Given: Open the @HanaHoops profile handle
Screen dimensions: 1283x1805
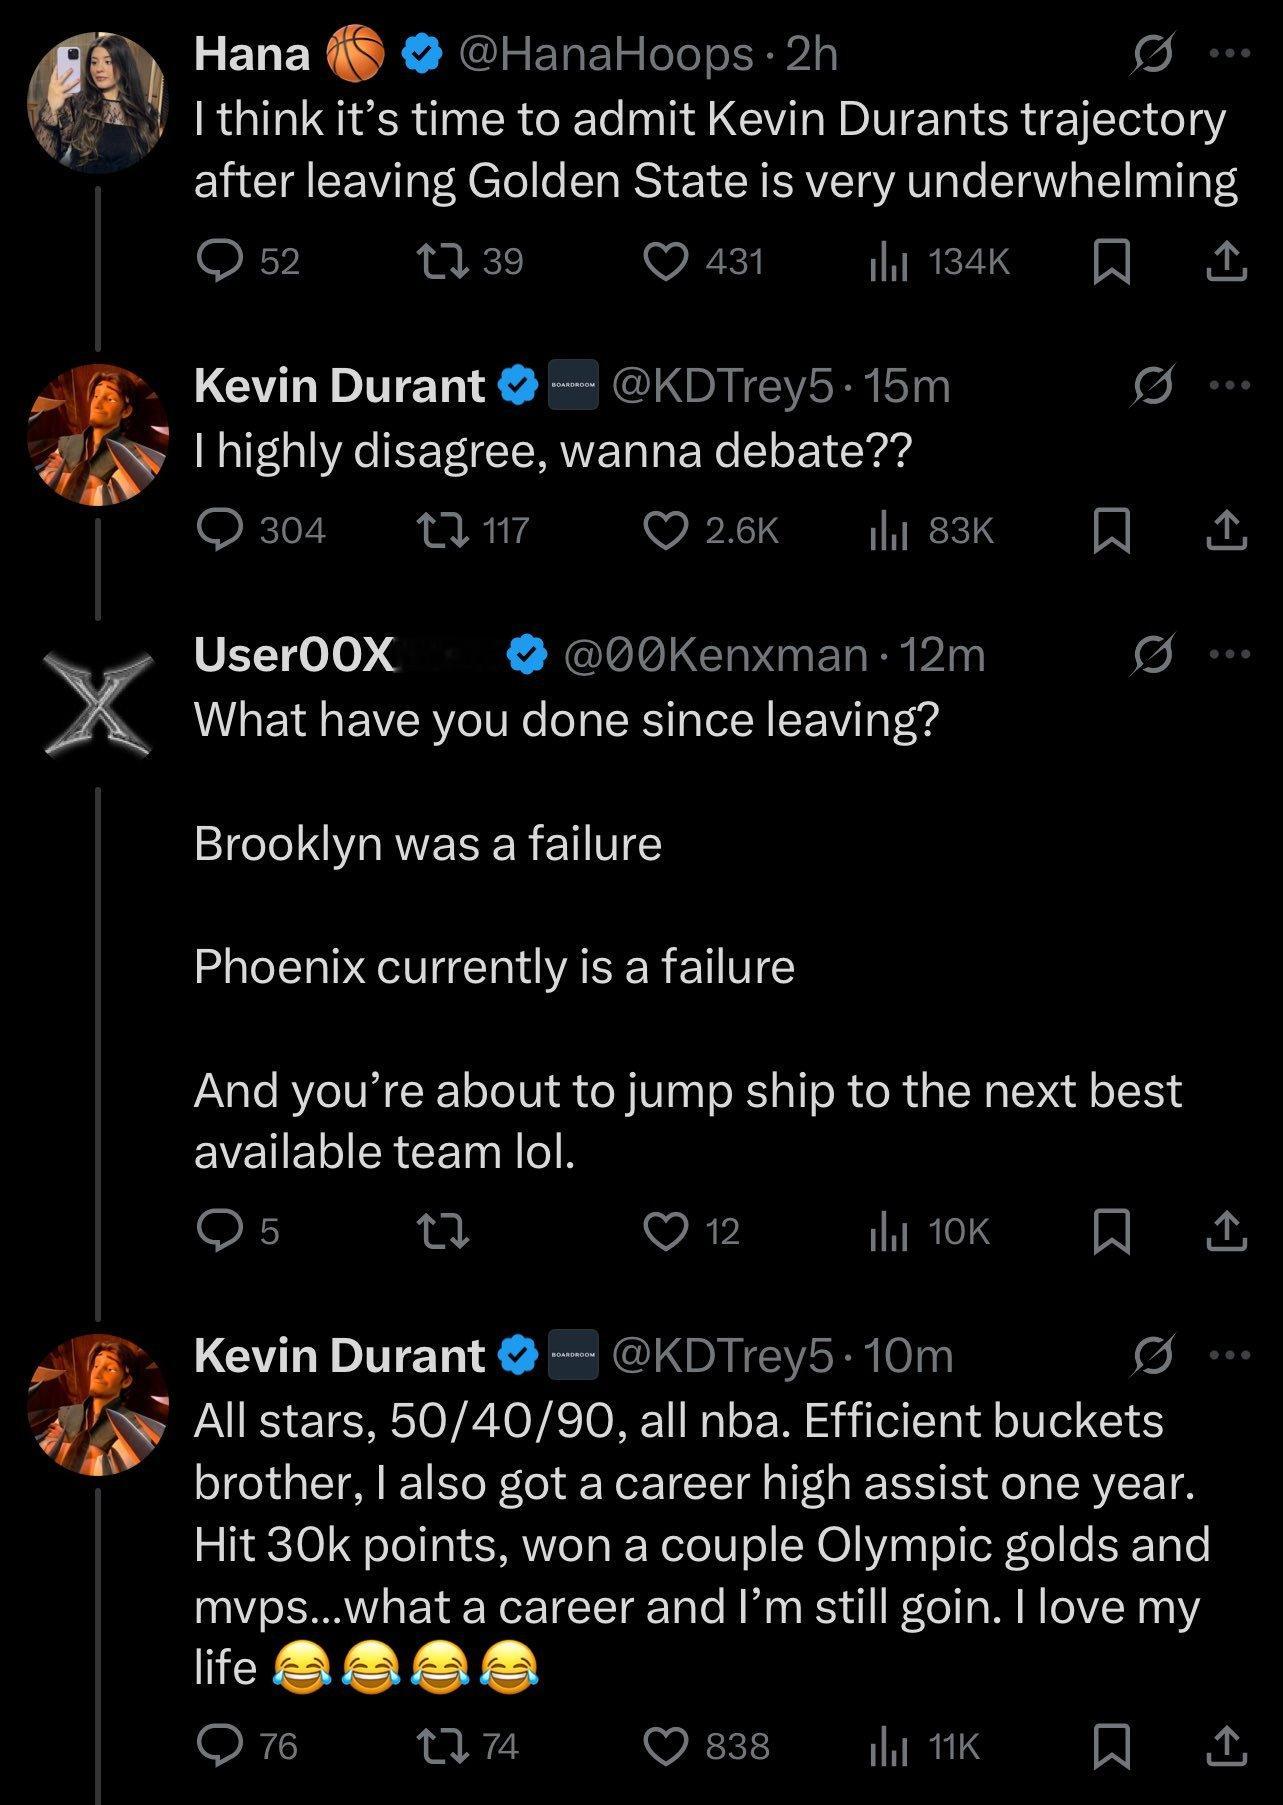Looking at the screenshot, I should pos(603,54).
